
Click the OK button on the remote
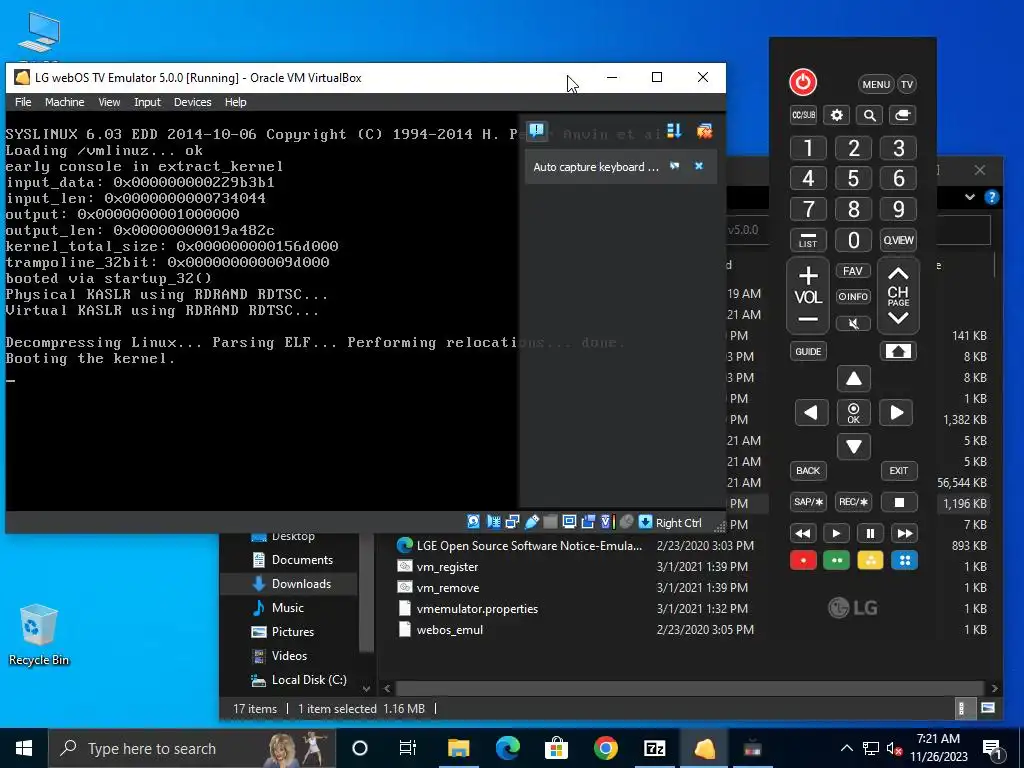[854, 413]
